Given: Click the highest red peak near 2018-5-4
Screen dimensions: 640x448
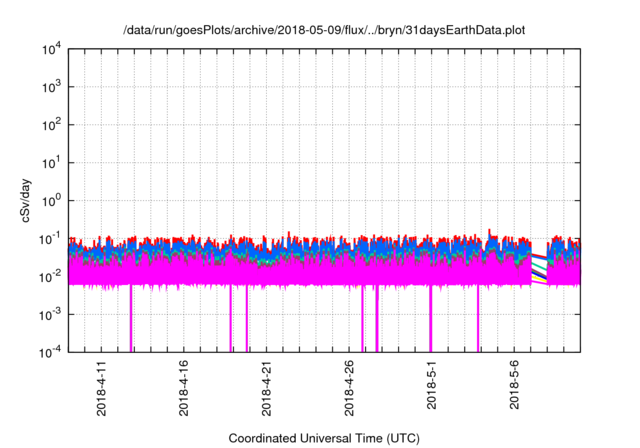Looking at the screenshot, I should 490,233.
